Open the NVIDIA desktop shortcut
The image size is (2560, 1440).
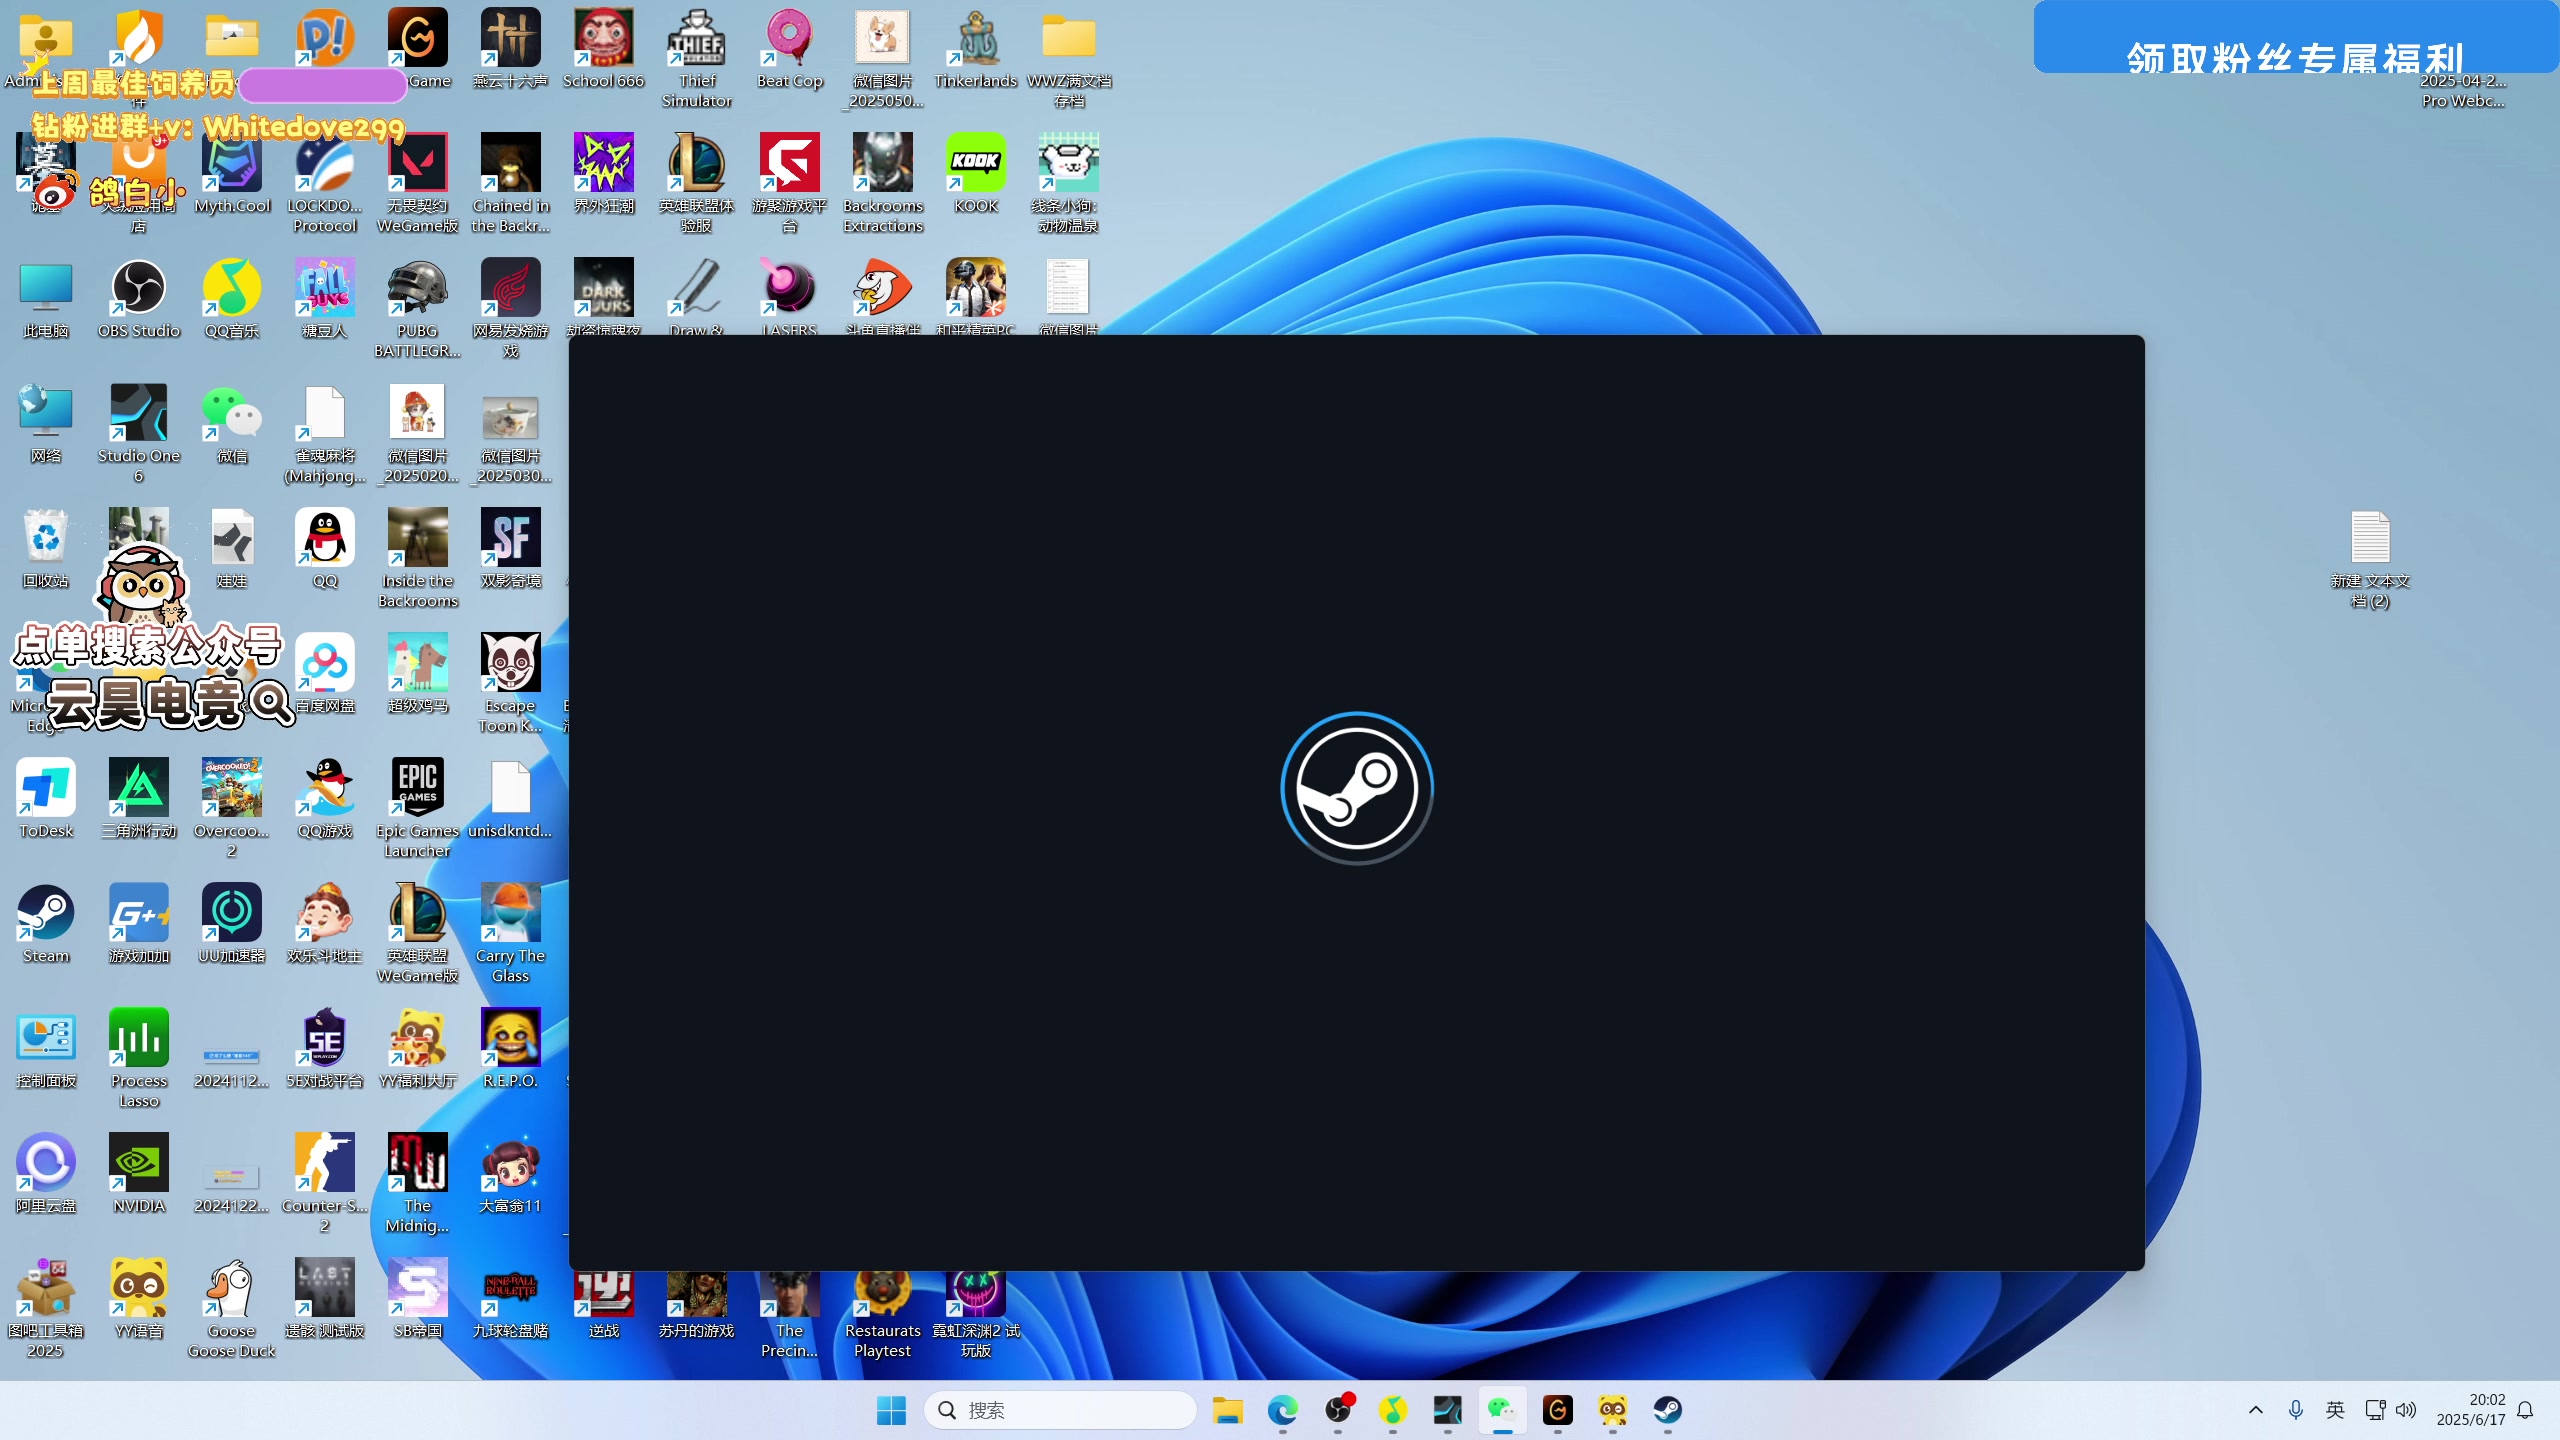[139, 1173]
